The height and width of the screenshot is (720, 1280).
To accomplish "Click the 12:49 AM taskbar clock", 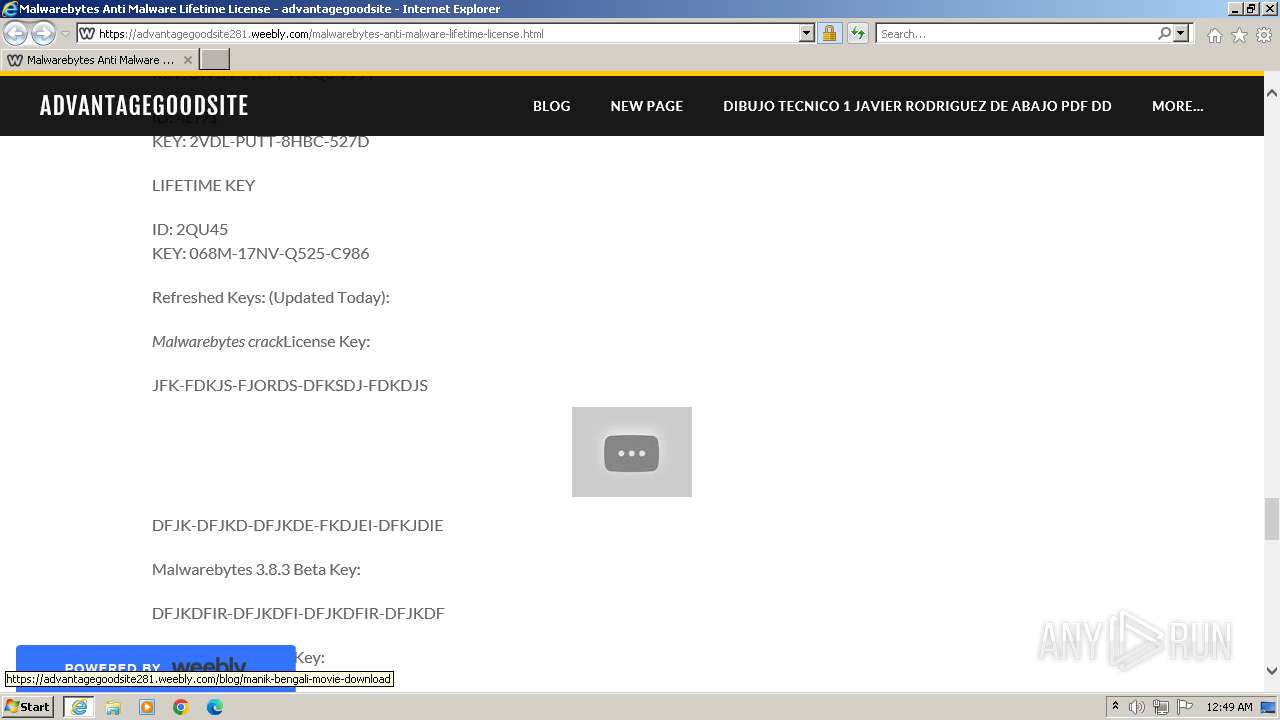I will (1229, 707).
